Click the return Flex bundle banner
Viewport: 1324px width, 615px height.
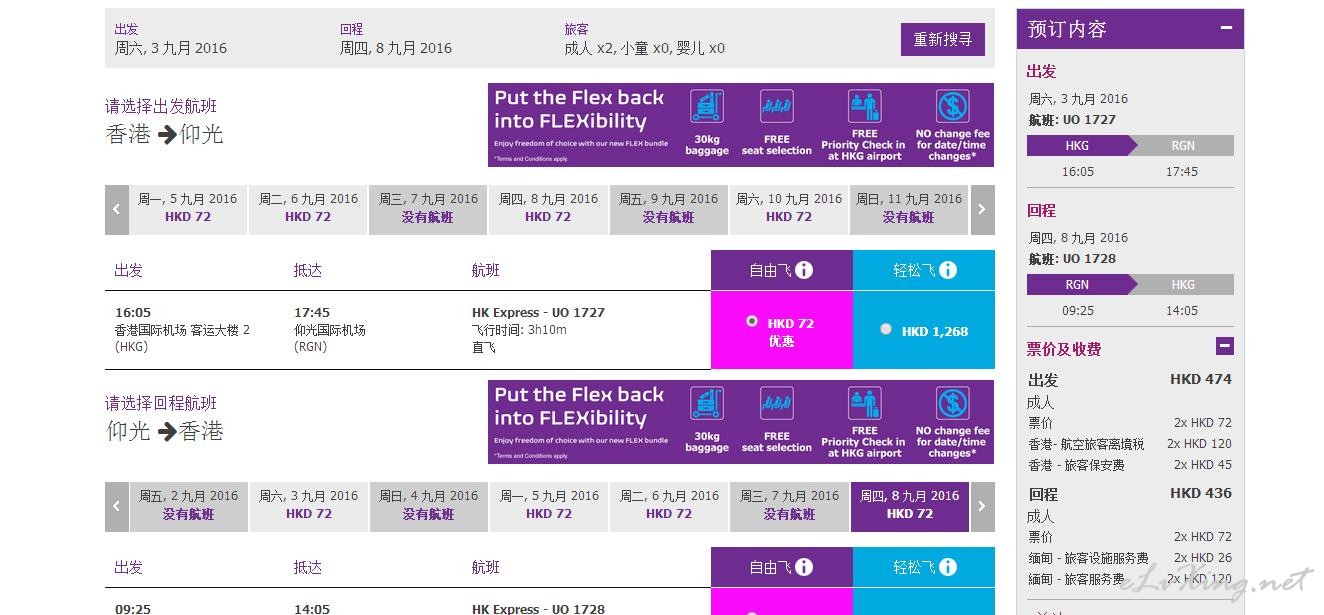[741, 422]
